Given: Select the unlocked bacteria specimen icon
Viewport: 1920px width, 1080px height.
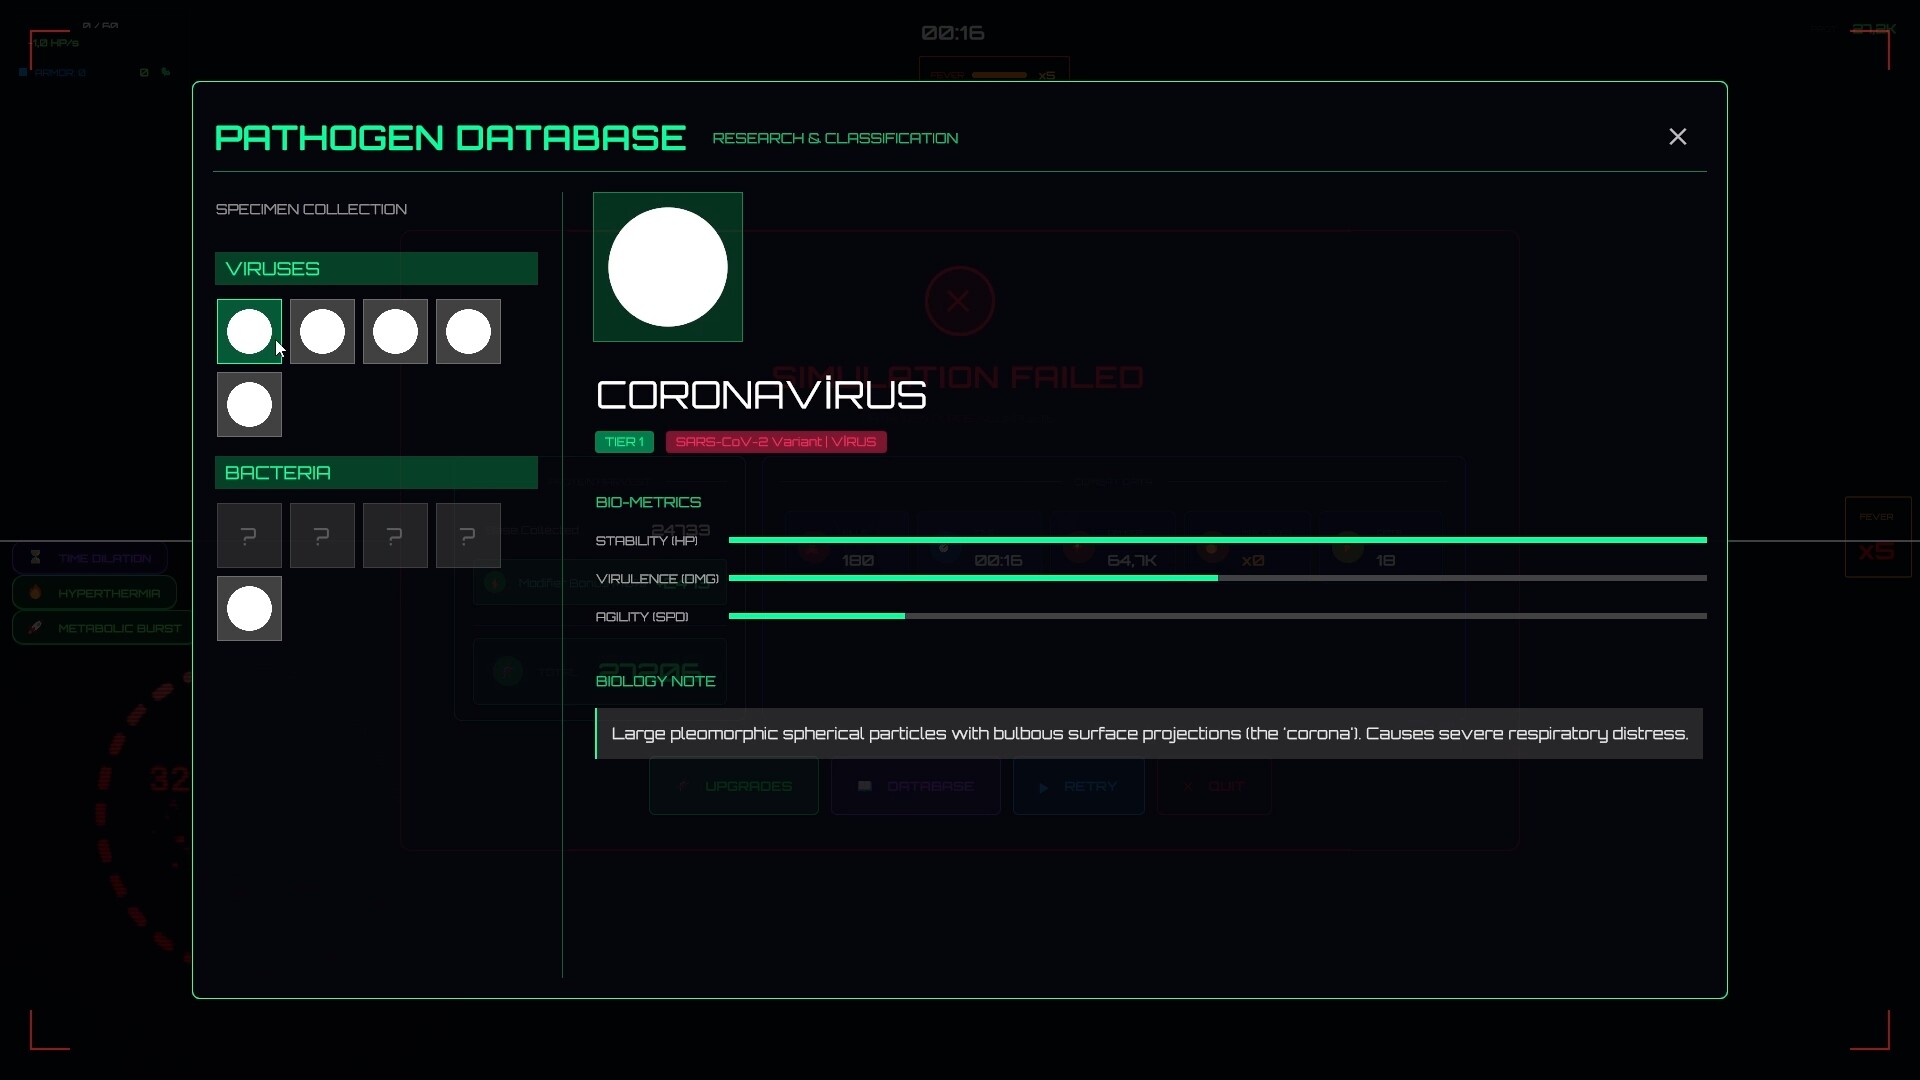Looking at the screenshot, I should [x=249, y=608].
